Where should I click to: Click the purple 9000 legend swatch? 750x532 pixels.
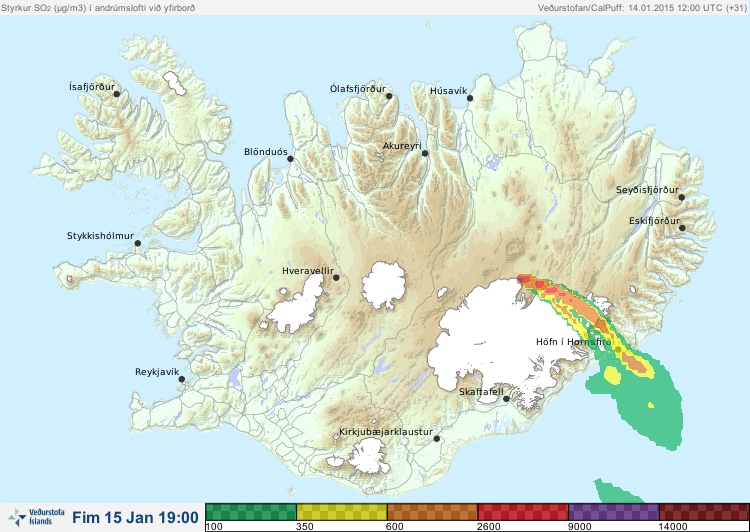pyautogui.click(x=614, y=512)
